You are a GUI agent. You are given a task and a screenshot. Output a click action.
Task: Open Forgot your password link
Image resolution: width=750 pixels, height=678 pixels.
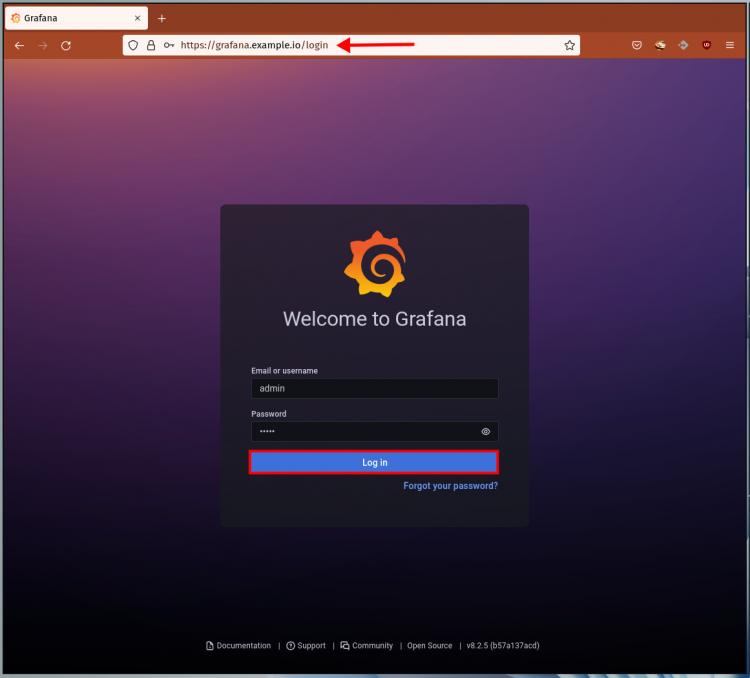tap(451, 486)
